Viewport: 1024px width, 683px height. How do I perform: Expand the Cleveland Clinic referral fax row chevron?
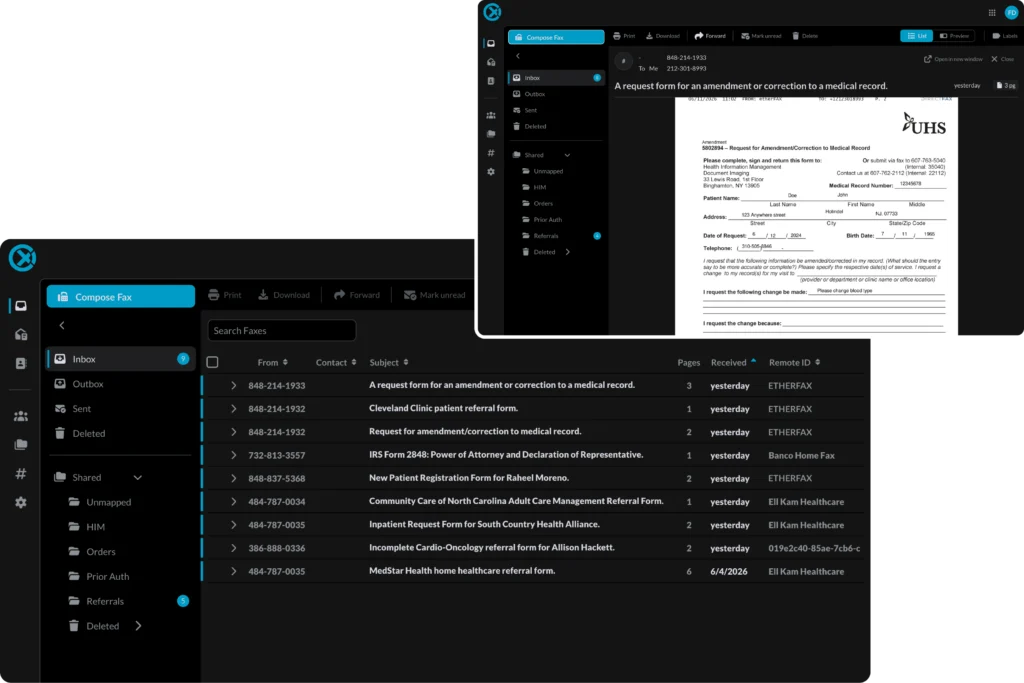coord(233,409)
